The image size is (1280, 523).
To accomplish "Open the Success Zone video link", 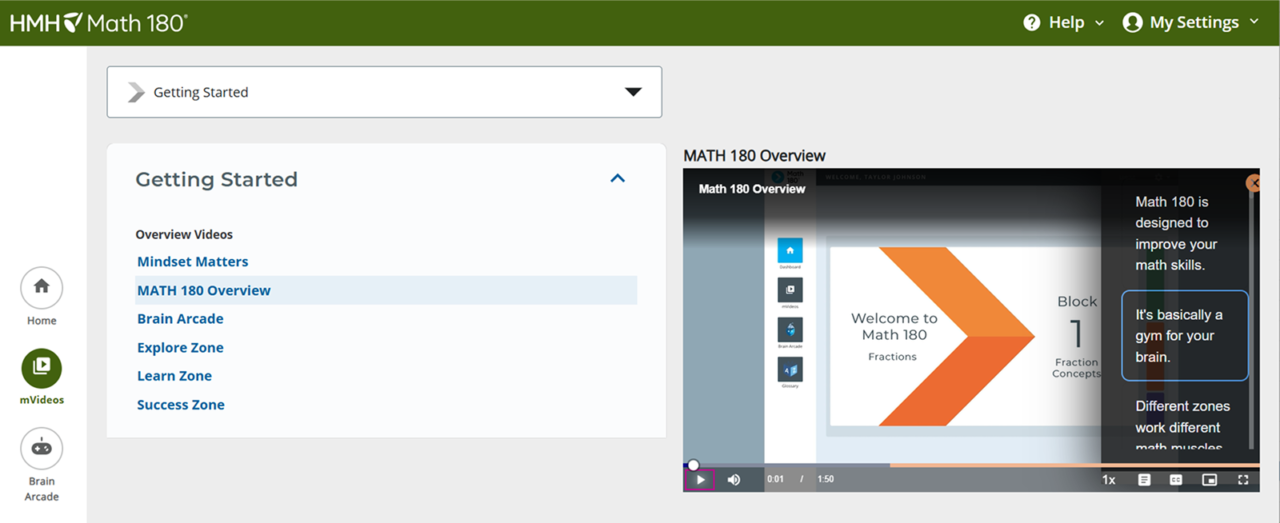I will [181, 405].
